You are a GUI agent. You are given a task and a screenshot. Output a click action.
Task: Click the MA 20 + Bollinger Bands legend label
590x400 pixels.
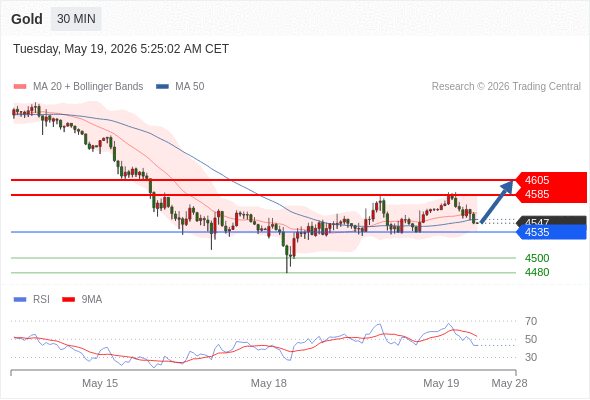[x=88, y=87]
